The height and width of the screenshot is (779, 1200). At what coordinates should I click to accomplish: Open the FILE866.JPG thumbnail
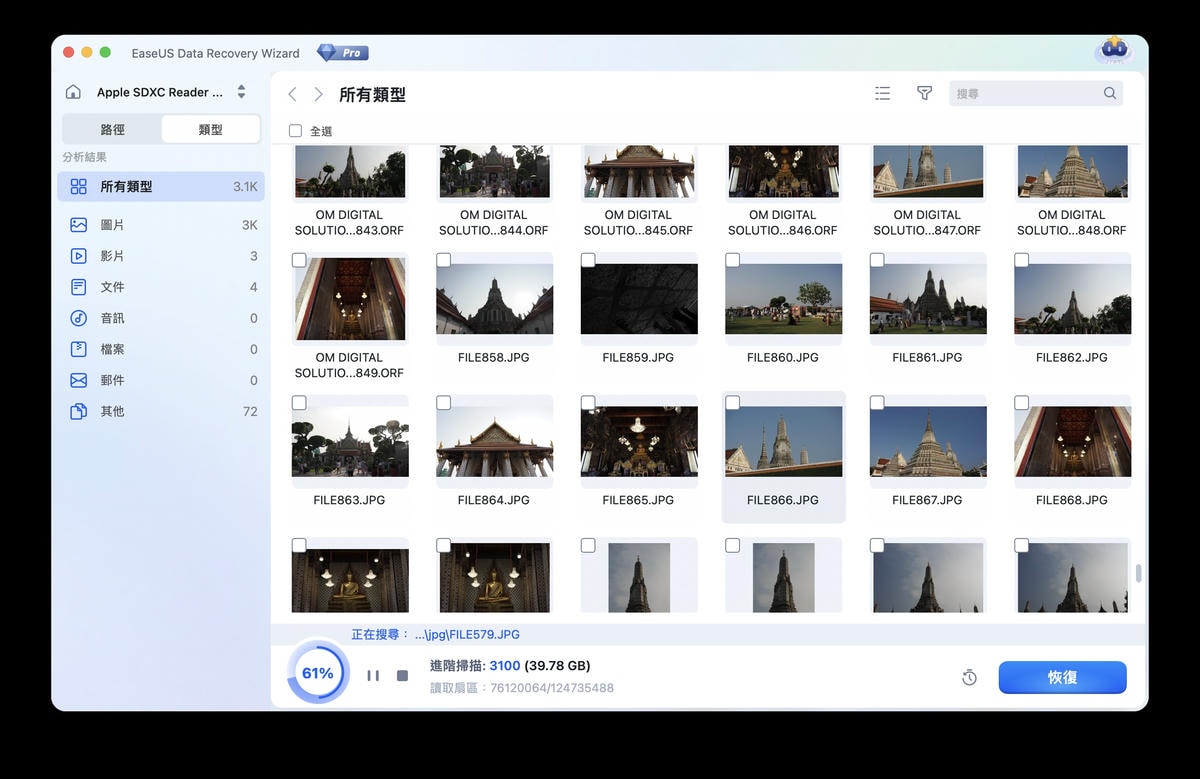pyautogui.click(x=783, y=441)
